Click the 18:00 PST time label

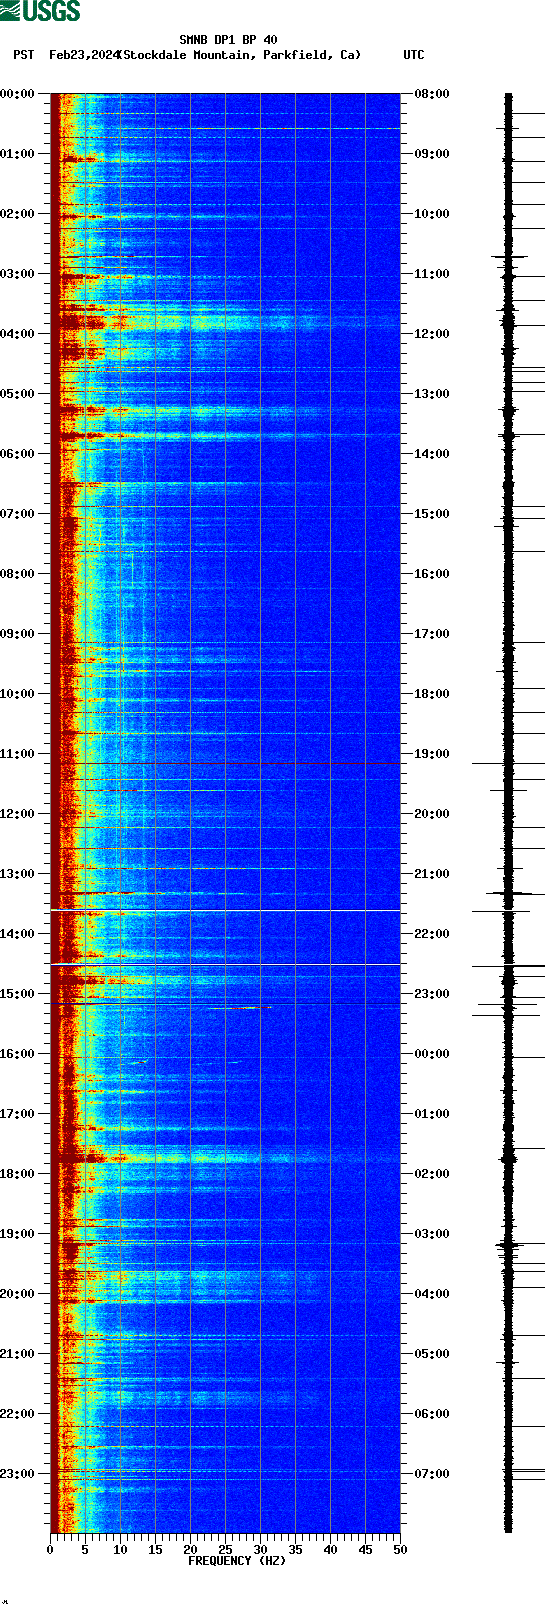18,1174
